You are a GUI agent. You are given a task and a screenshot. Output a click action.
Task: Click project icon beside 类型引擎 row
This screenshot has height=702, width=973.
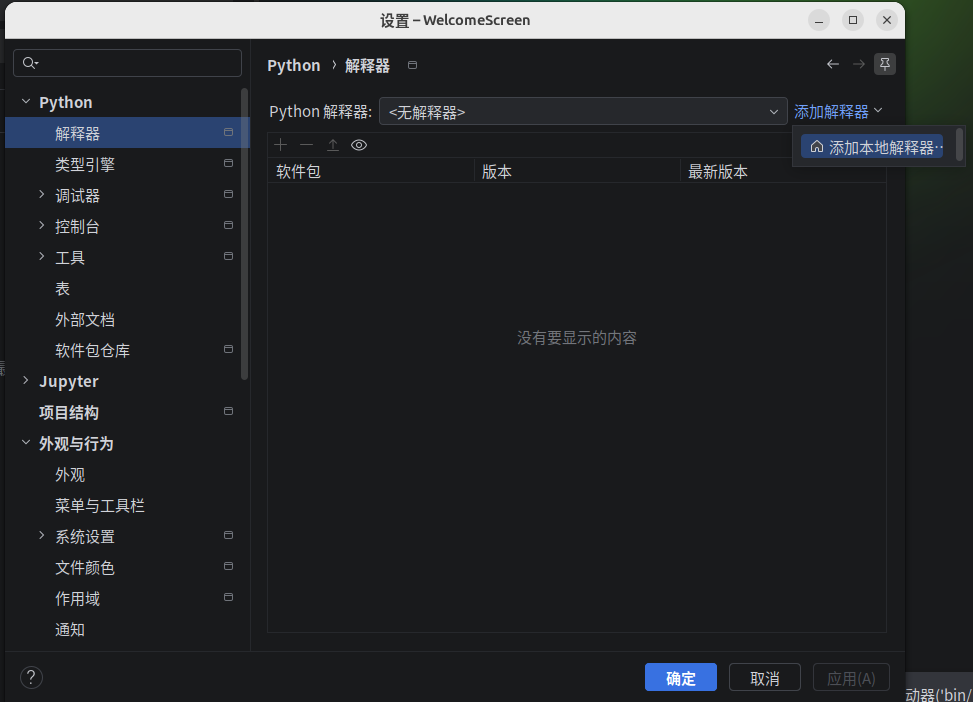228,163
